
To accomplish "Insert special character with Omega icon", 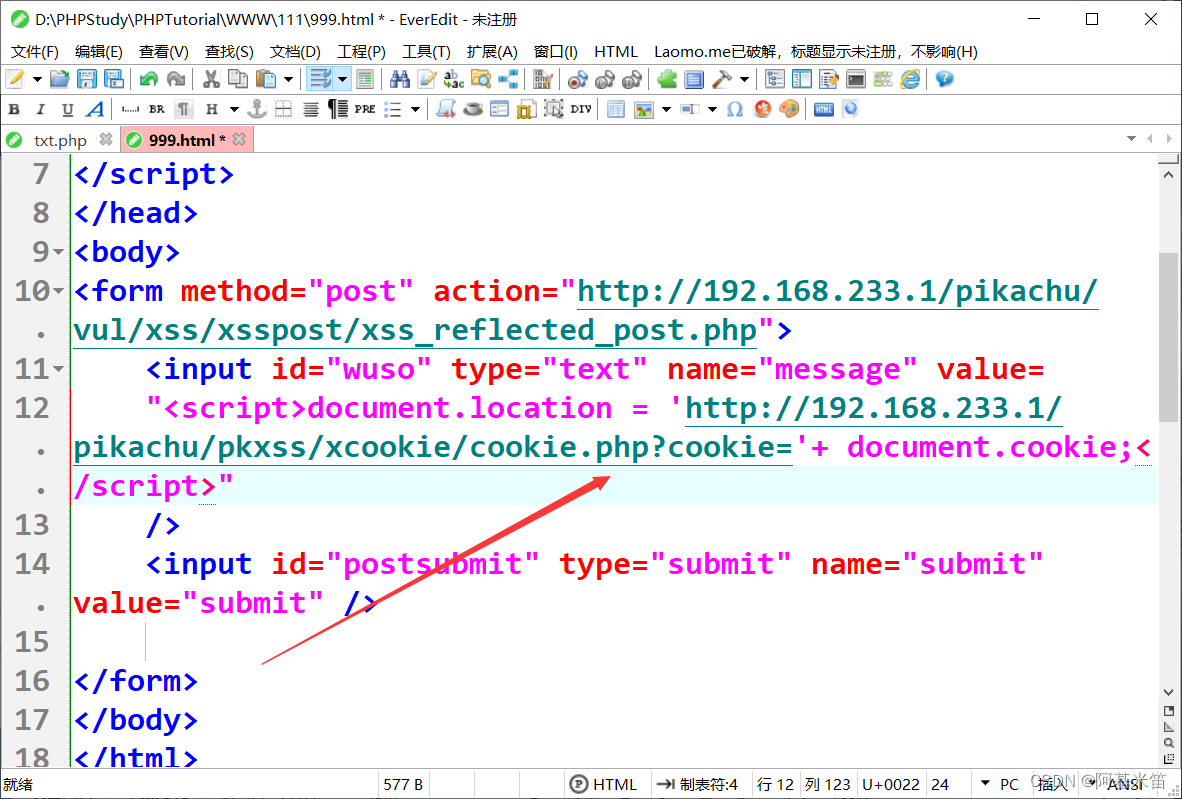I will [735, 110].
